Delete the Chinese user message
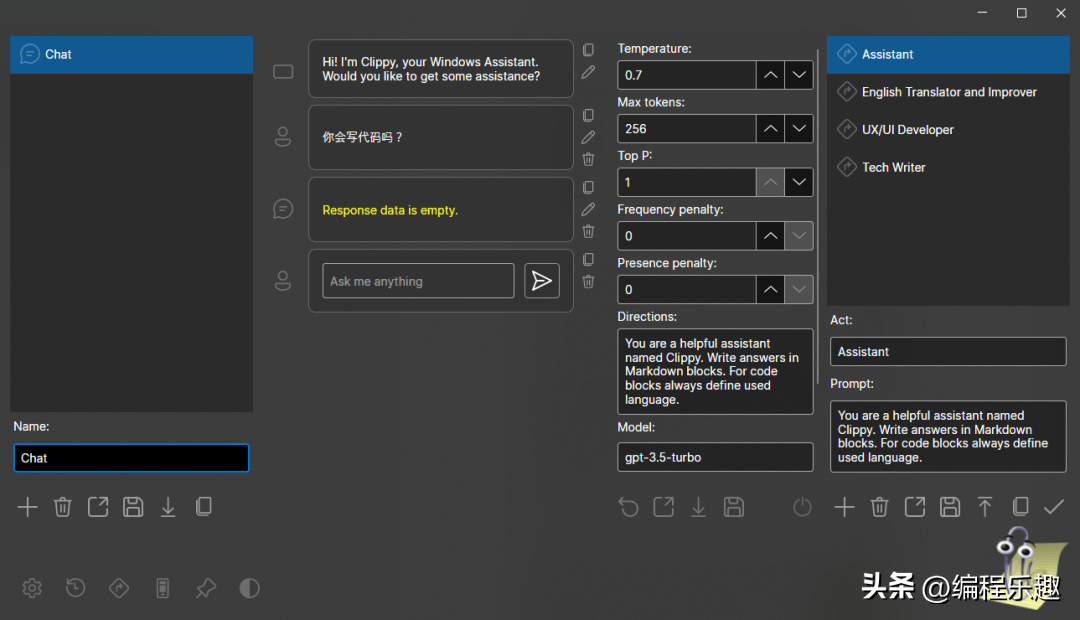Image resolution: width=1080 pixels, height=620 pixels. click(588, 159)
